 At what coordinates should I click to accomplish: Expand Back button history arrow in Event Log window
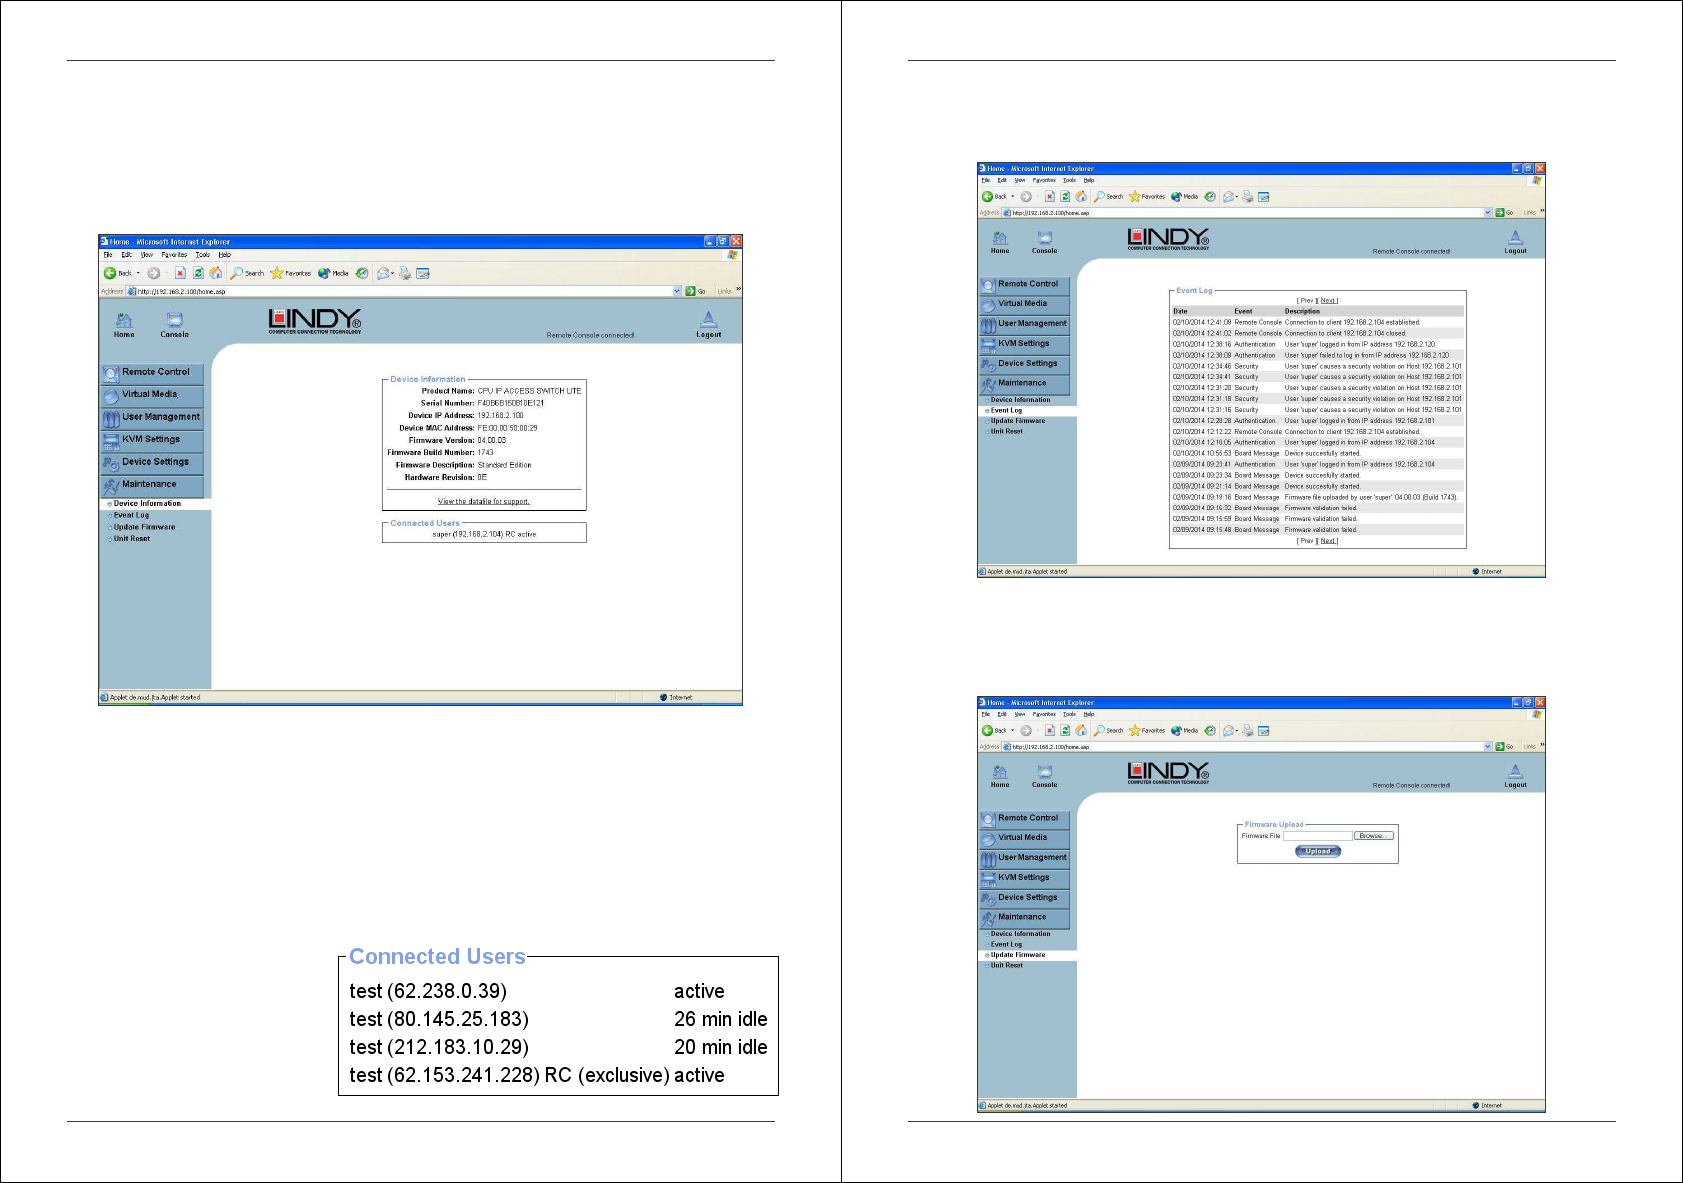point(1013,197)
